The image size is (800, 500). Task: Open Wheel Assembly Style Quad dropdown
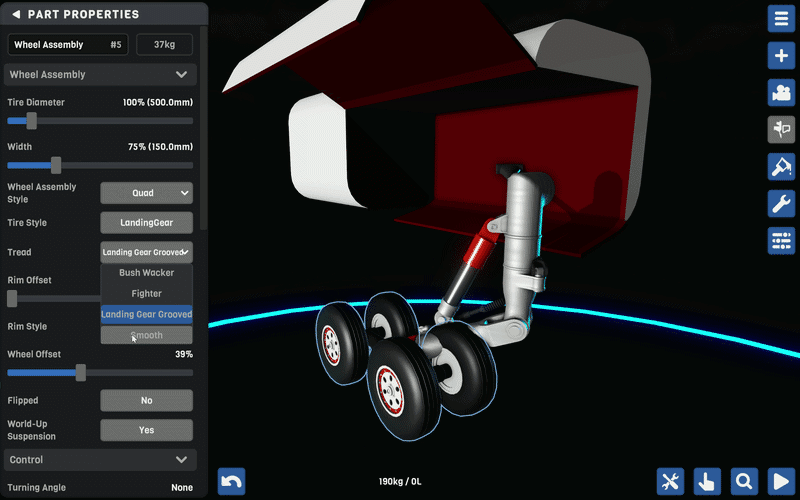click(146, 193)
